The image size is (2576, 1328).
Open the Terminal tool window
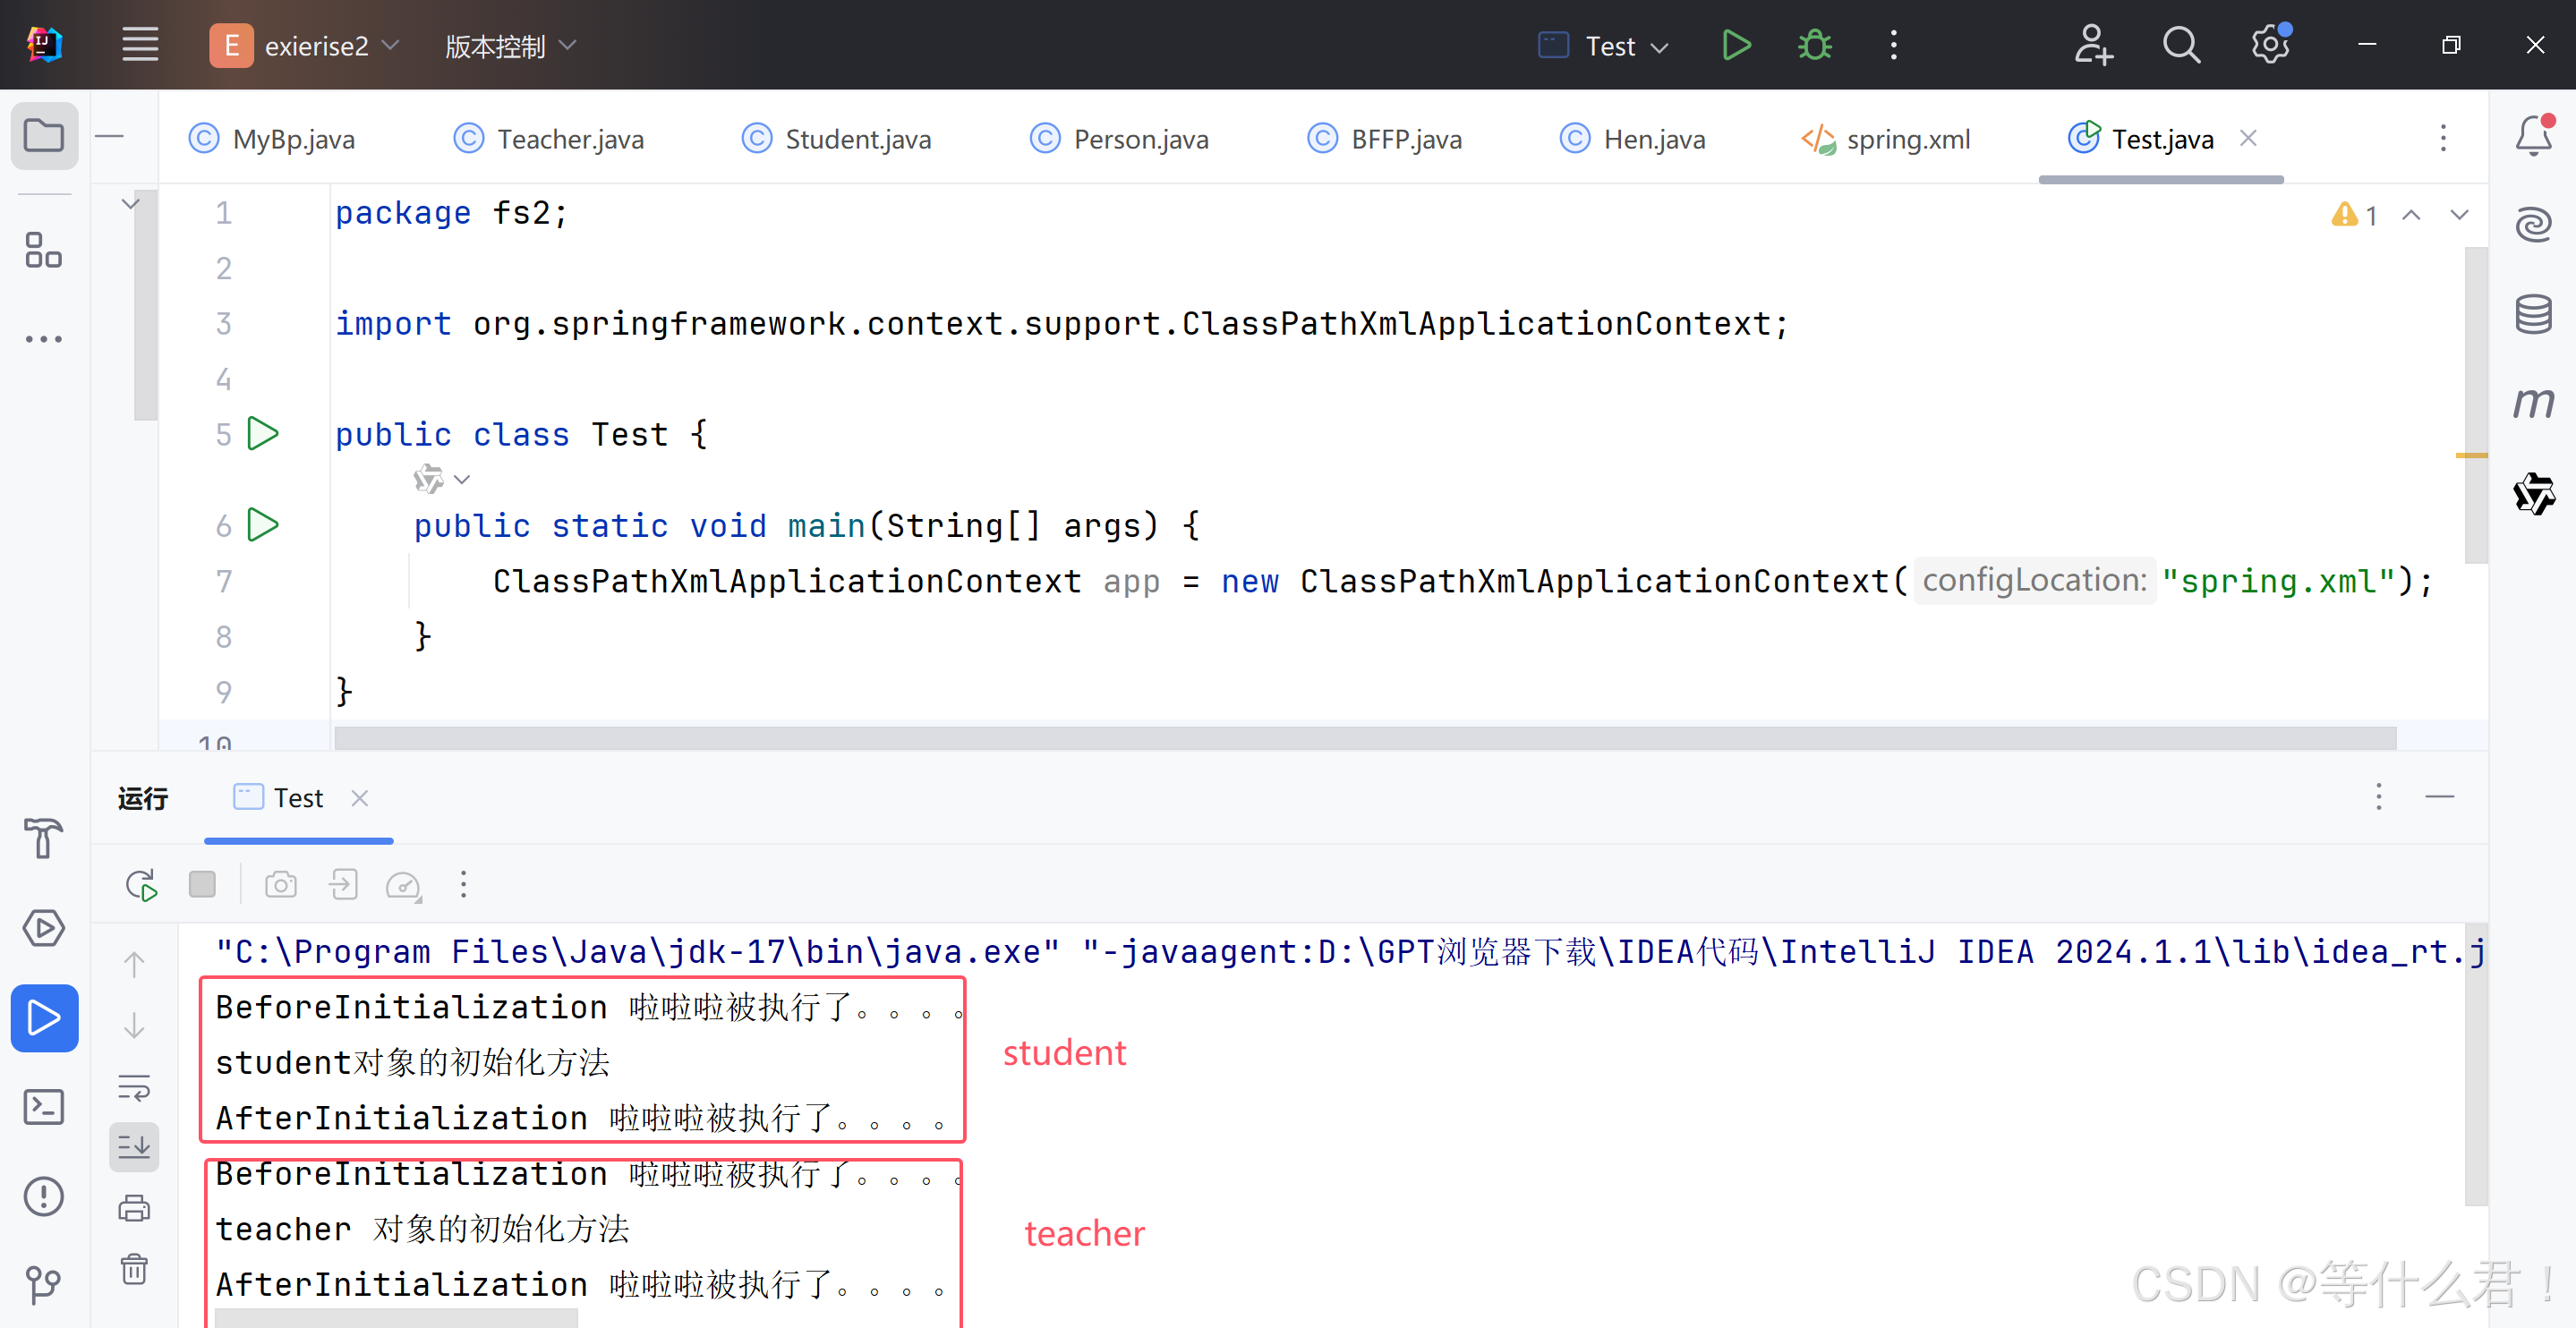[44, 1106]
